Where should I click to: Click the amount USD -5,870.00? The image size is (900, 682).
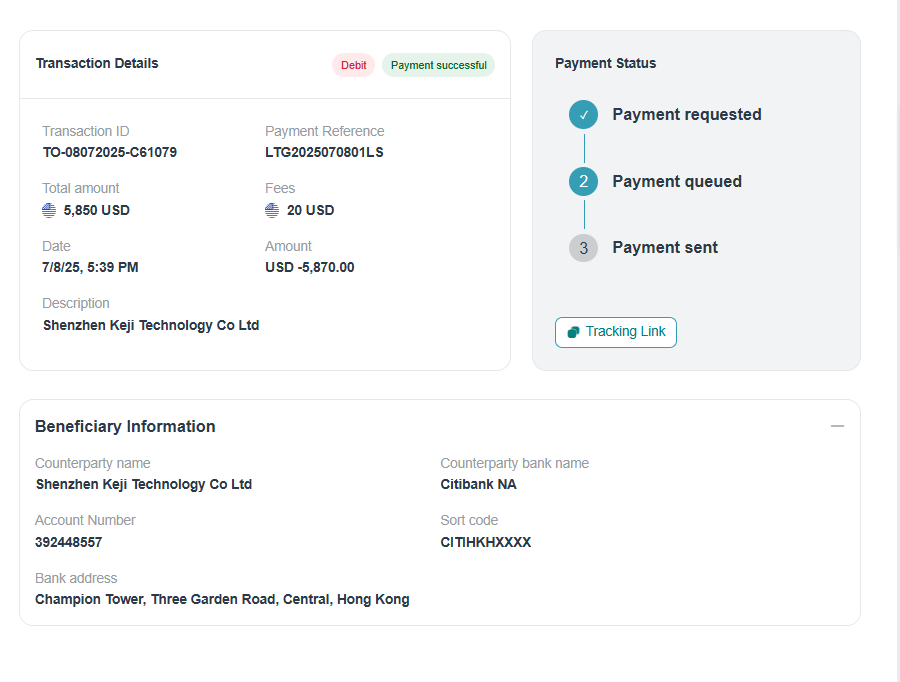pyautogui.click(x=309, y=267)
